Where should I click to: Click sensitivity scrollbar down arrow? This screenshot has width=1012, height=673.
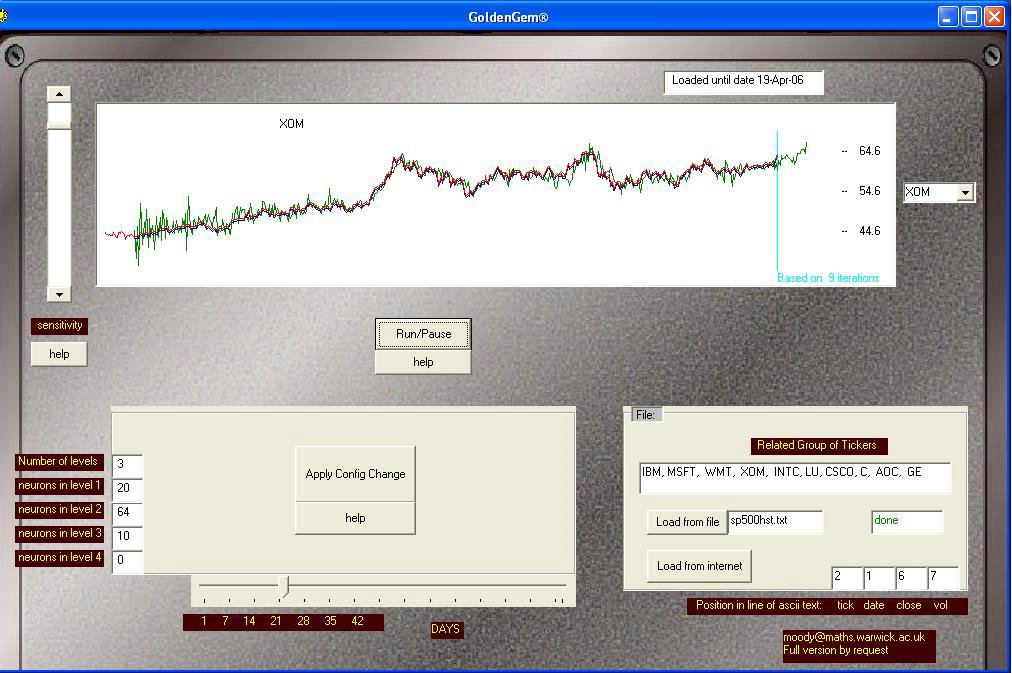59,294
